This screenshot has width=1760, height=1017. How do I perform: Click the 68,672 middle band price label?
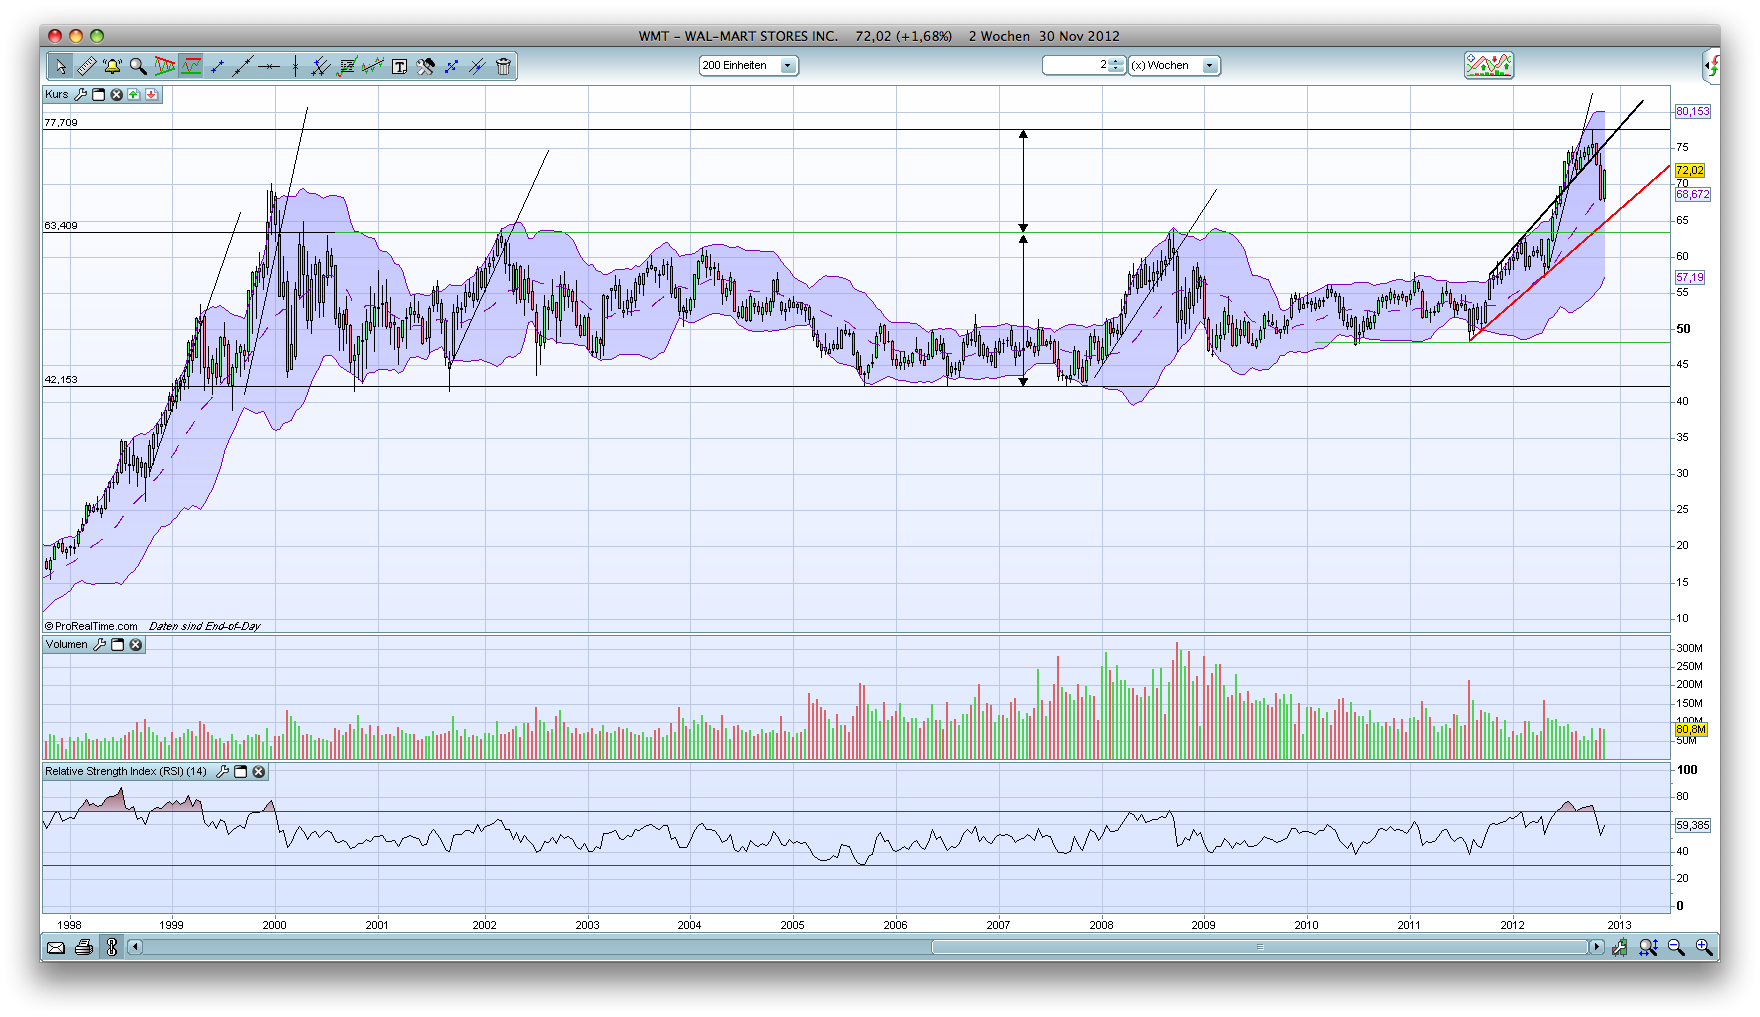click(1693, 195)
